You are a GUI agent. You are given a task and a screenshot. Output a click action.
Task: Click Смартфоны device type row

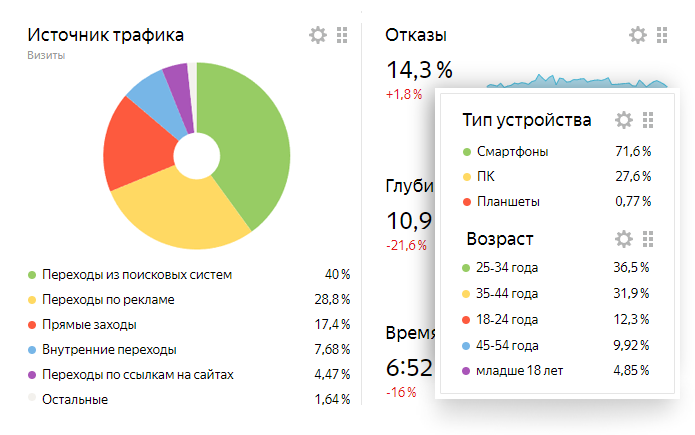pyautogui.click(x=512, y=152)
